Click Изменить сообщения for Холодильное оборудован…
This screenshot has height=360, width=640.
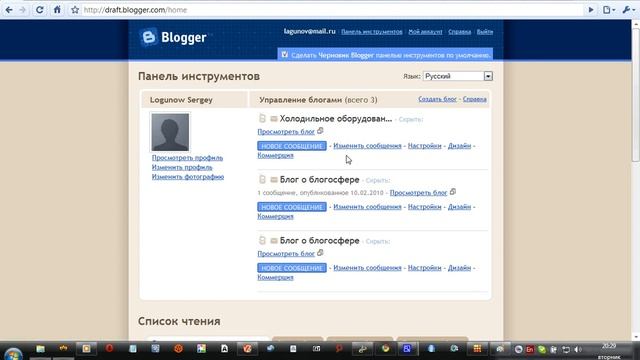click(367, 146)
